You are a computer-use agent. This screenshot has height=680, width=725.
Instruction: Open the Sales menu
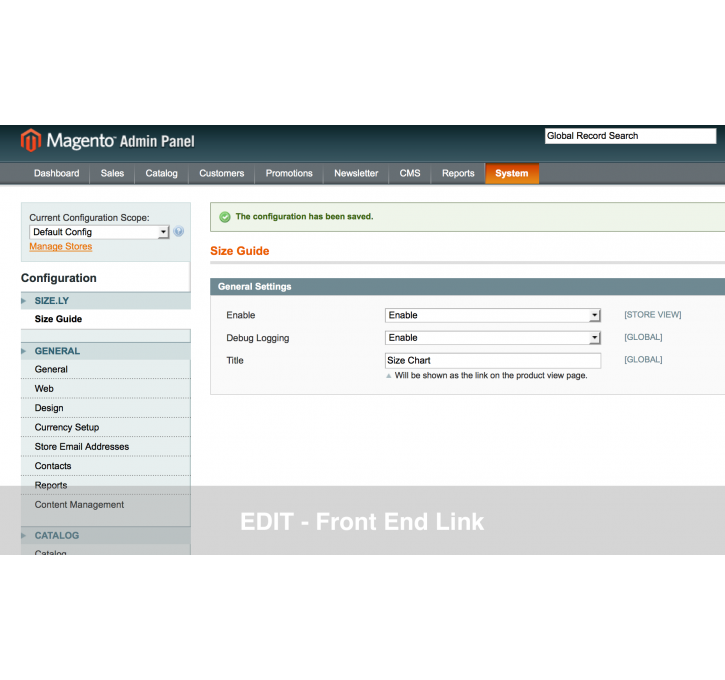(x=112, y=173)
